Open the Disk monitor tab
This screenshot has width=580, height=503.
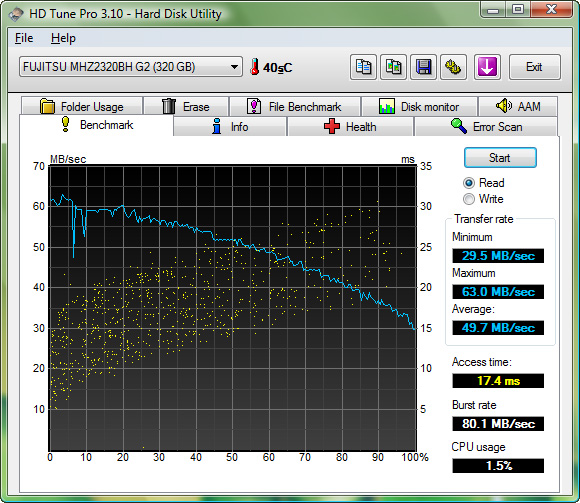click(x=419, y=107)
